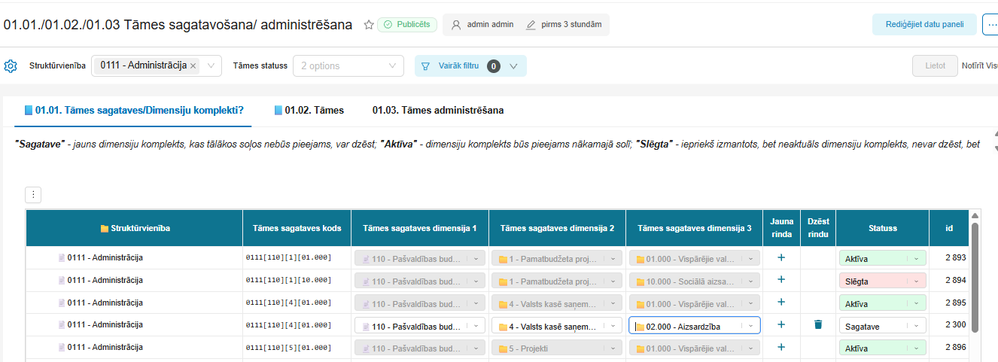998x362 pixels.
Task: Select code cell 0111[110][1][10.000]
Action: 288,281
